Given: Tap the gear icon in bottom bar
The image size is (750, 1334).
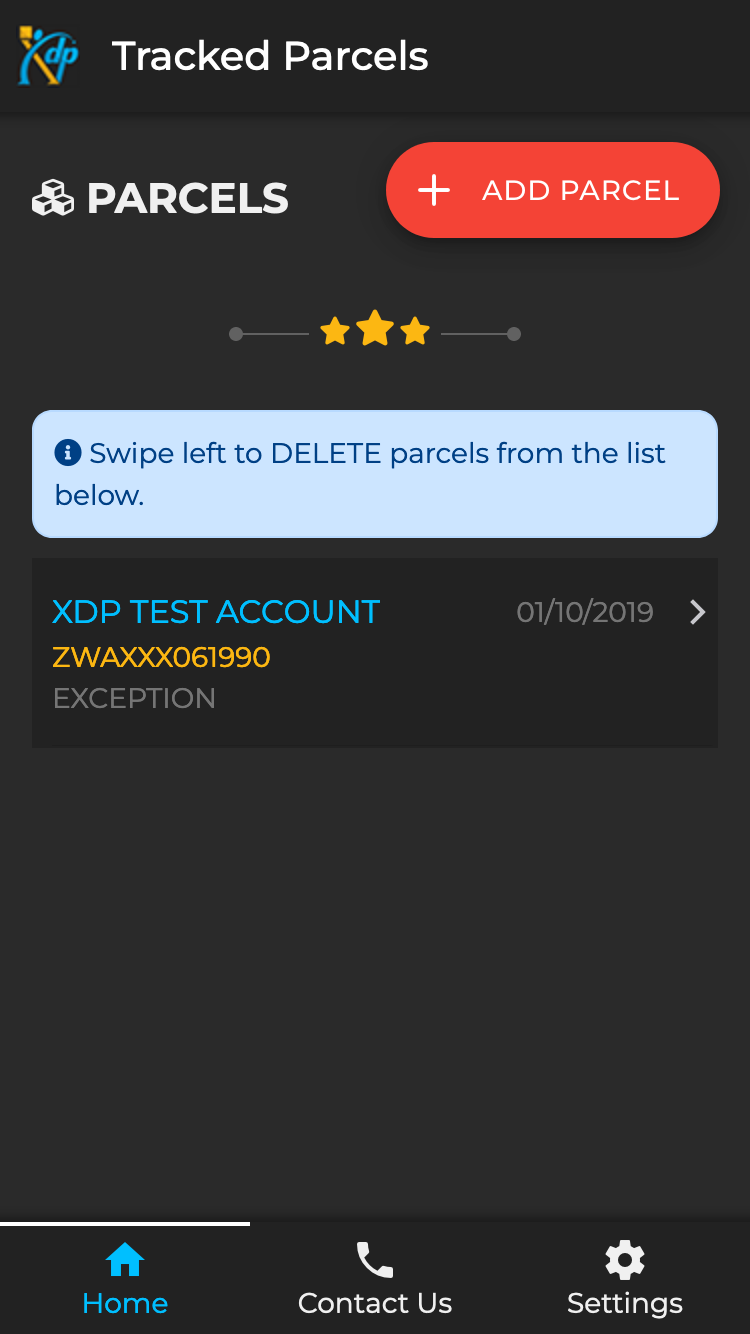Looking at the screenshot, I should [x=625, y=1260].
